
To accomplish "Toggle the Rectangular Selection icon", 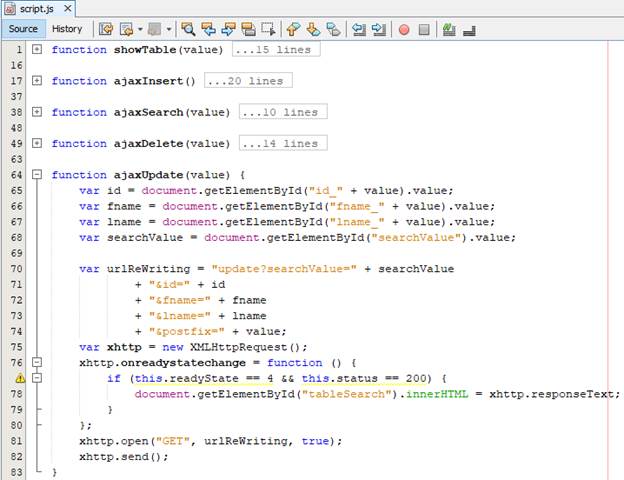I will point(268,29).
